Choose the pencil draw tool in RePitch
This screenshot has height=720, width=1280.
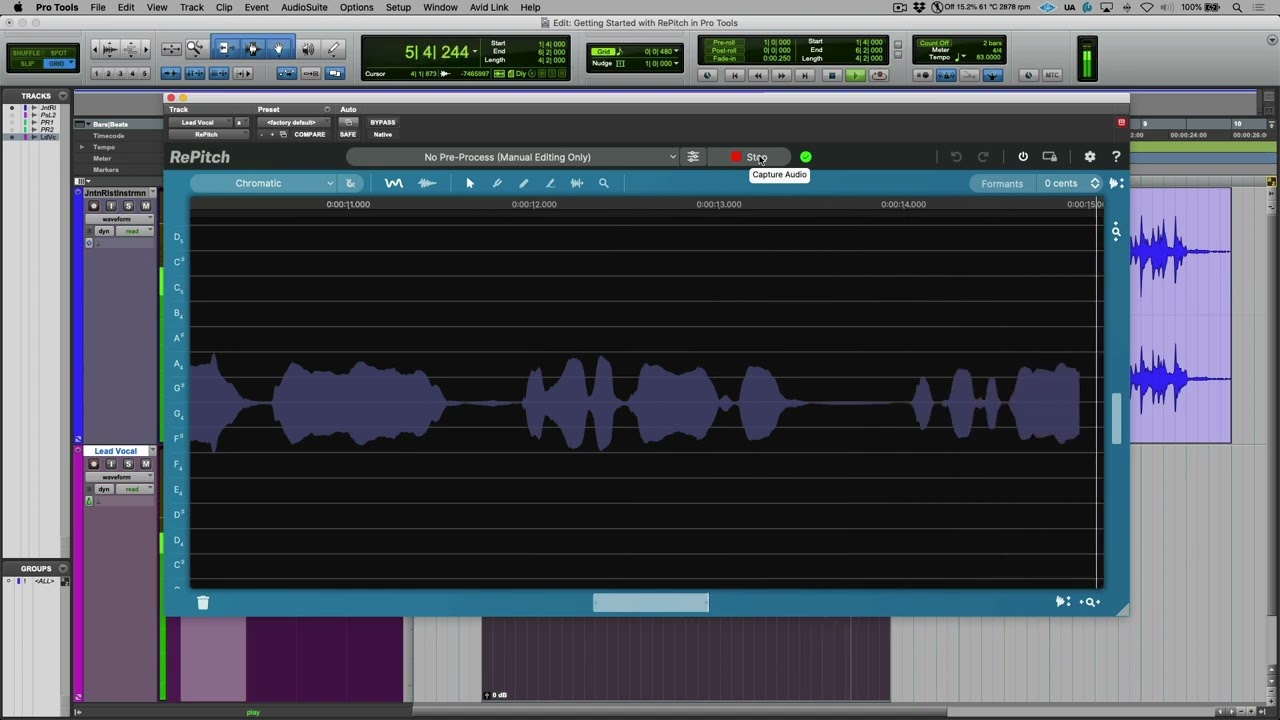[x=523, y=183]
